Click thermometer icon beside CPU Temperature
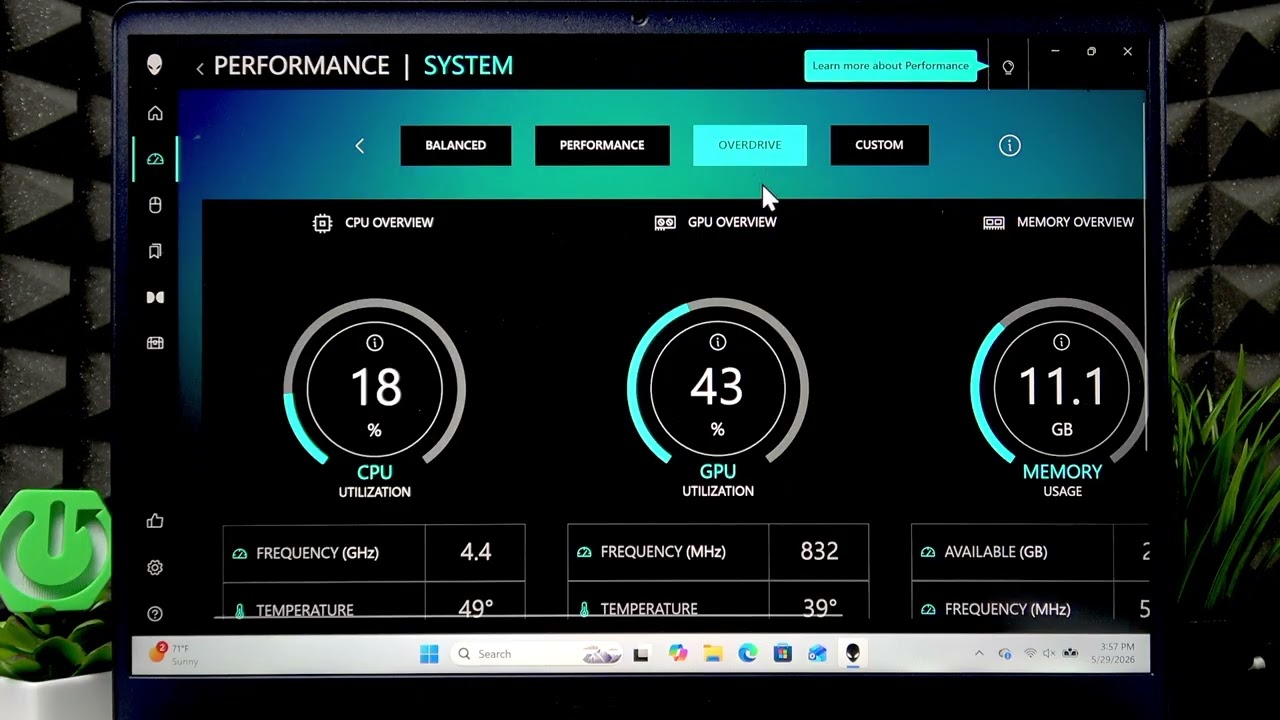 click(240, 610)
